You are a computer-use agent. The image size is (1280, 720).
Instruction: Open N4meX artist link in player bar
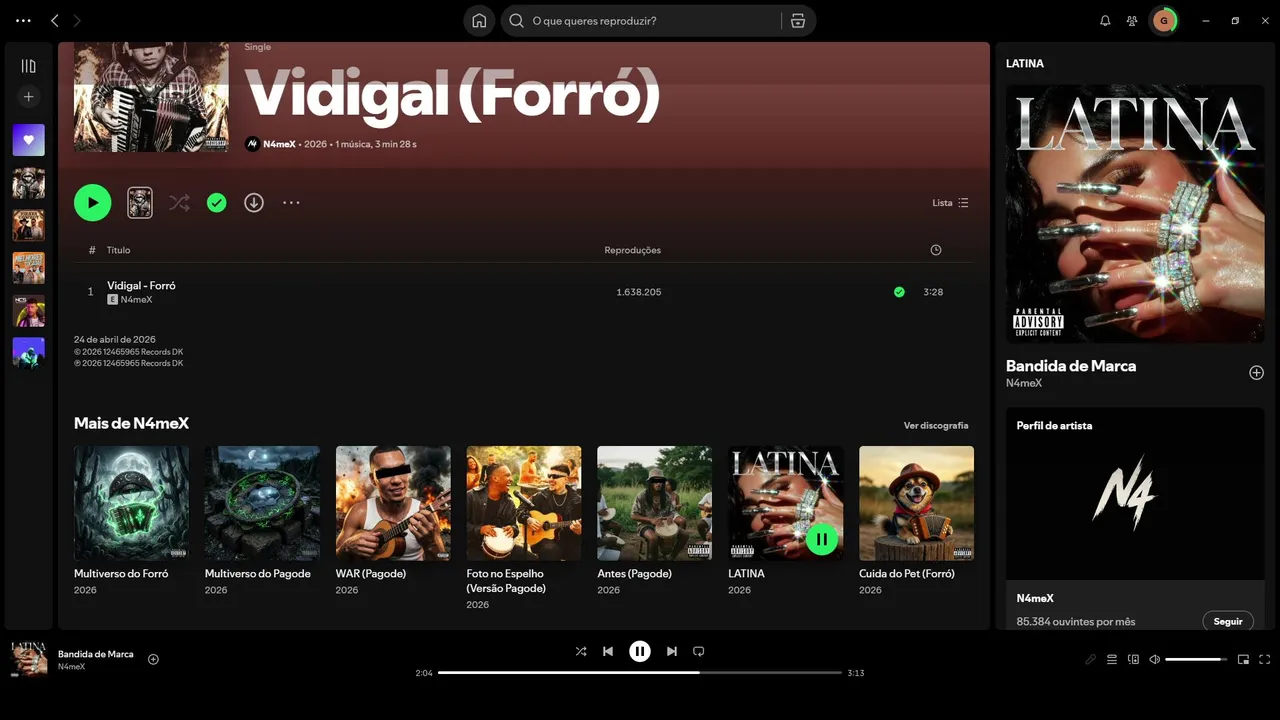tap(71, 667)
